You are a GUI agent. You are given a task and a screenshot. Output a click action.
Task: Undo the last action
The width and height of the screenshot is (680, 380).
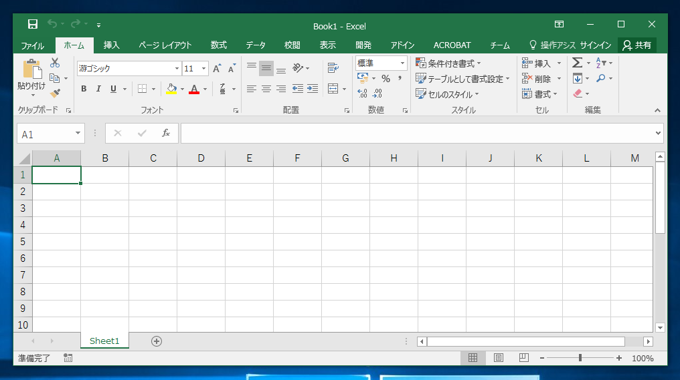click(52, 24)
